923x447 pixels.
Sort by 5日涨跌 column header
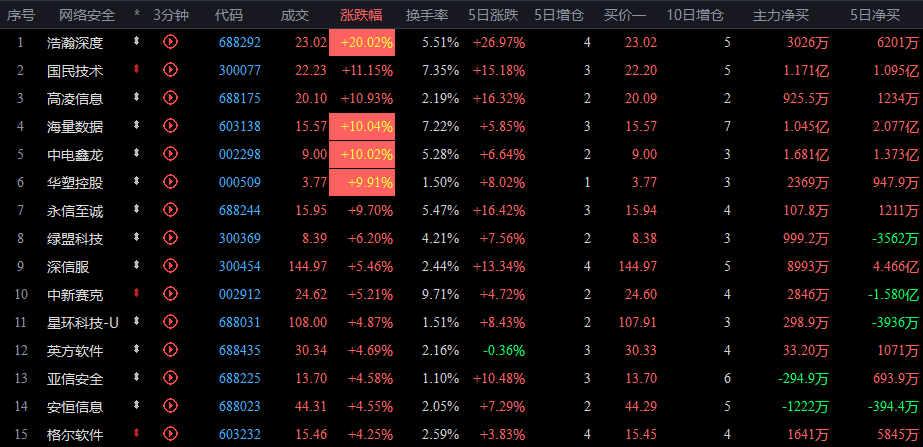[493, 15]
